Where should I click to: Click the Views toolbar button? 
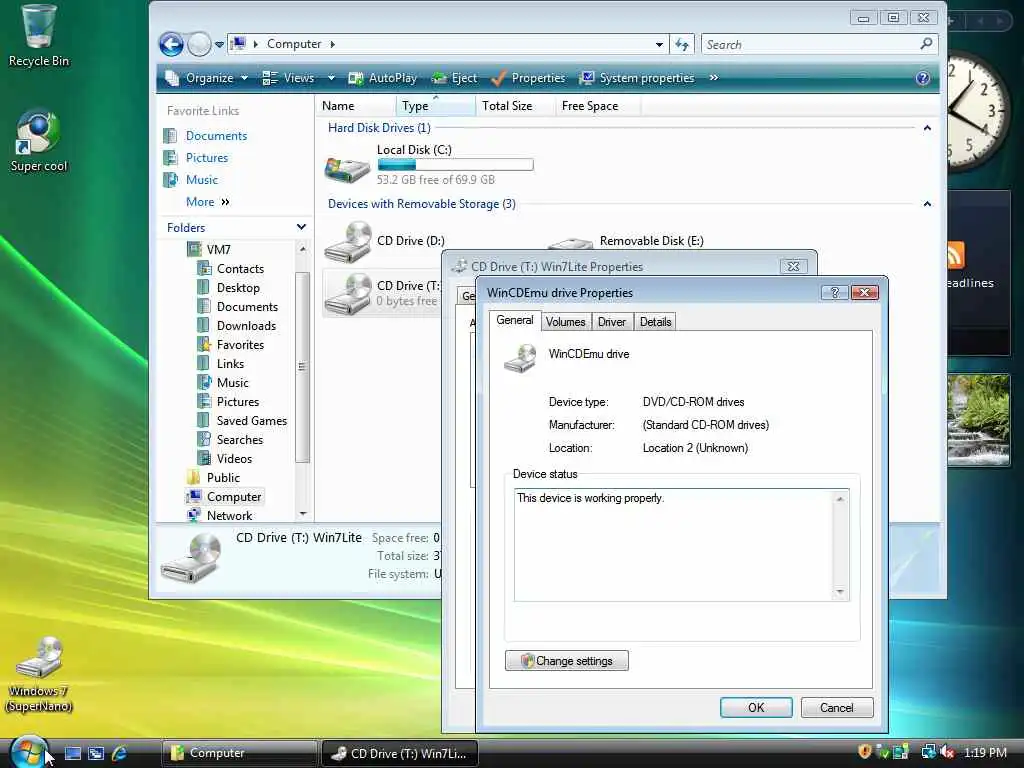(288, 78)
